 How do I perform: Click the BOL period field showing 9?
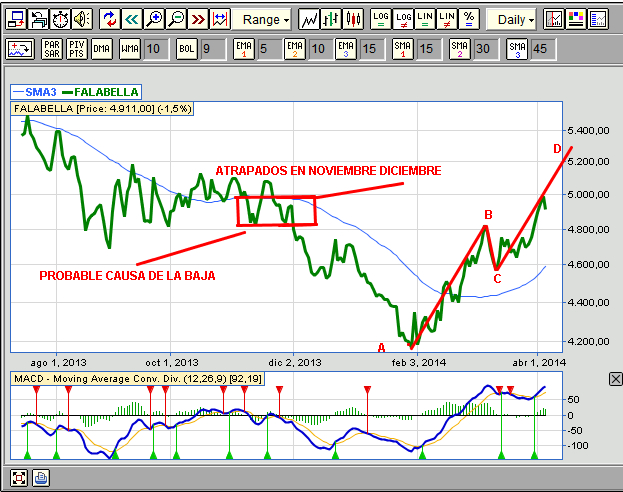coord(213,49)
